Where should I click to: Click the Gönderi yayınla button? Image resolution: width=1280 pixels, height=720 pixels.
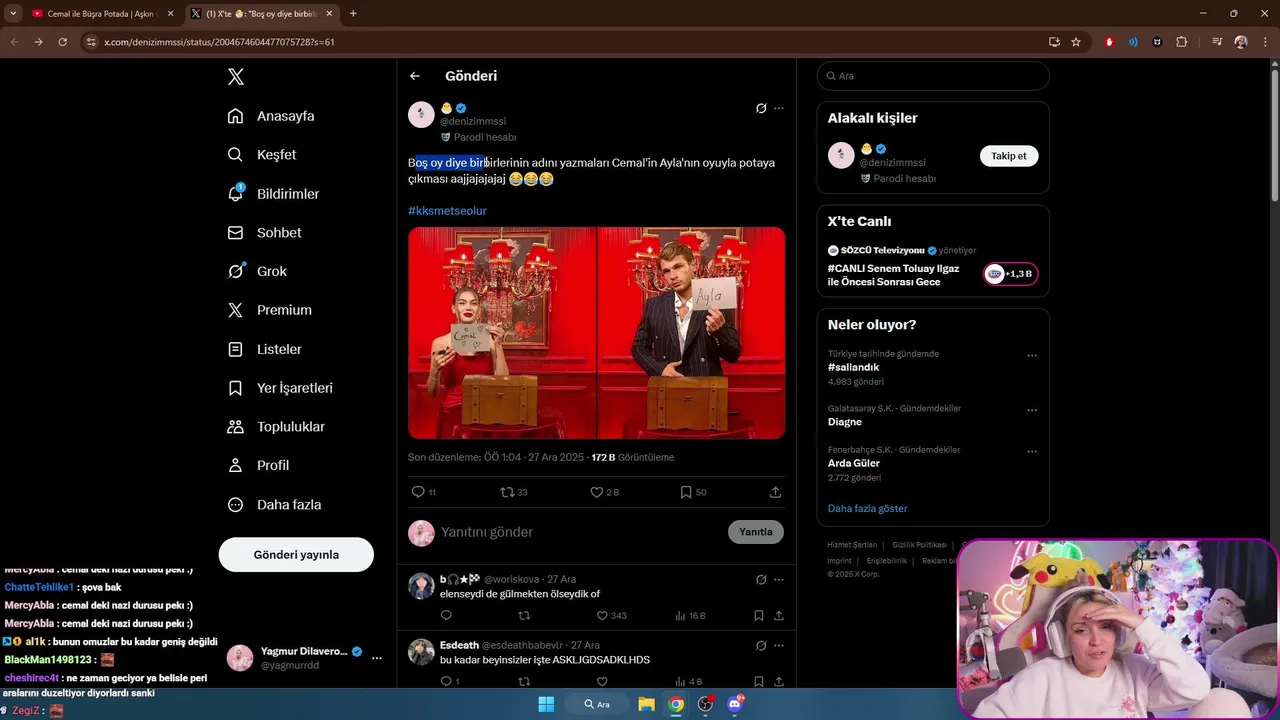[296, 554]
